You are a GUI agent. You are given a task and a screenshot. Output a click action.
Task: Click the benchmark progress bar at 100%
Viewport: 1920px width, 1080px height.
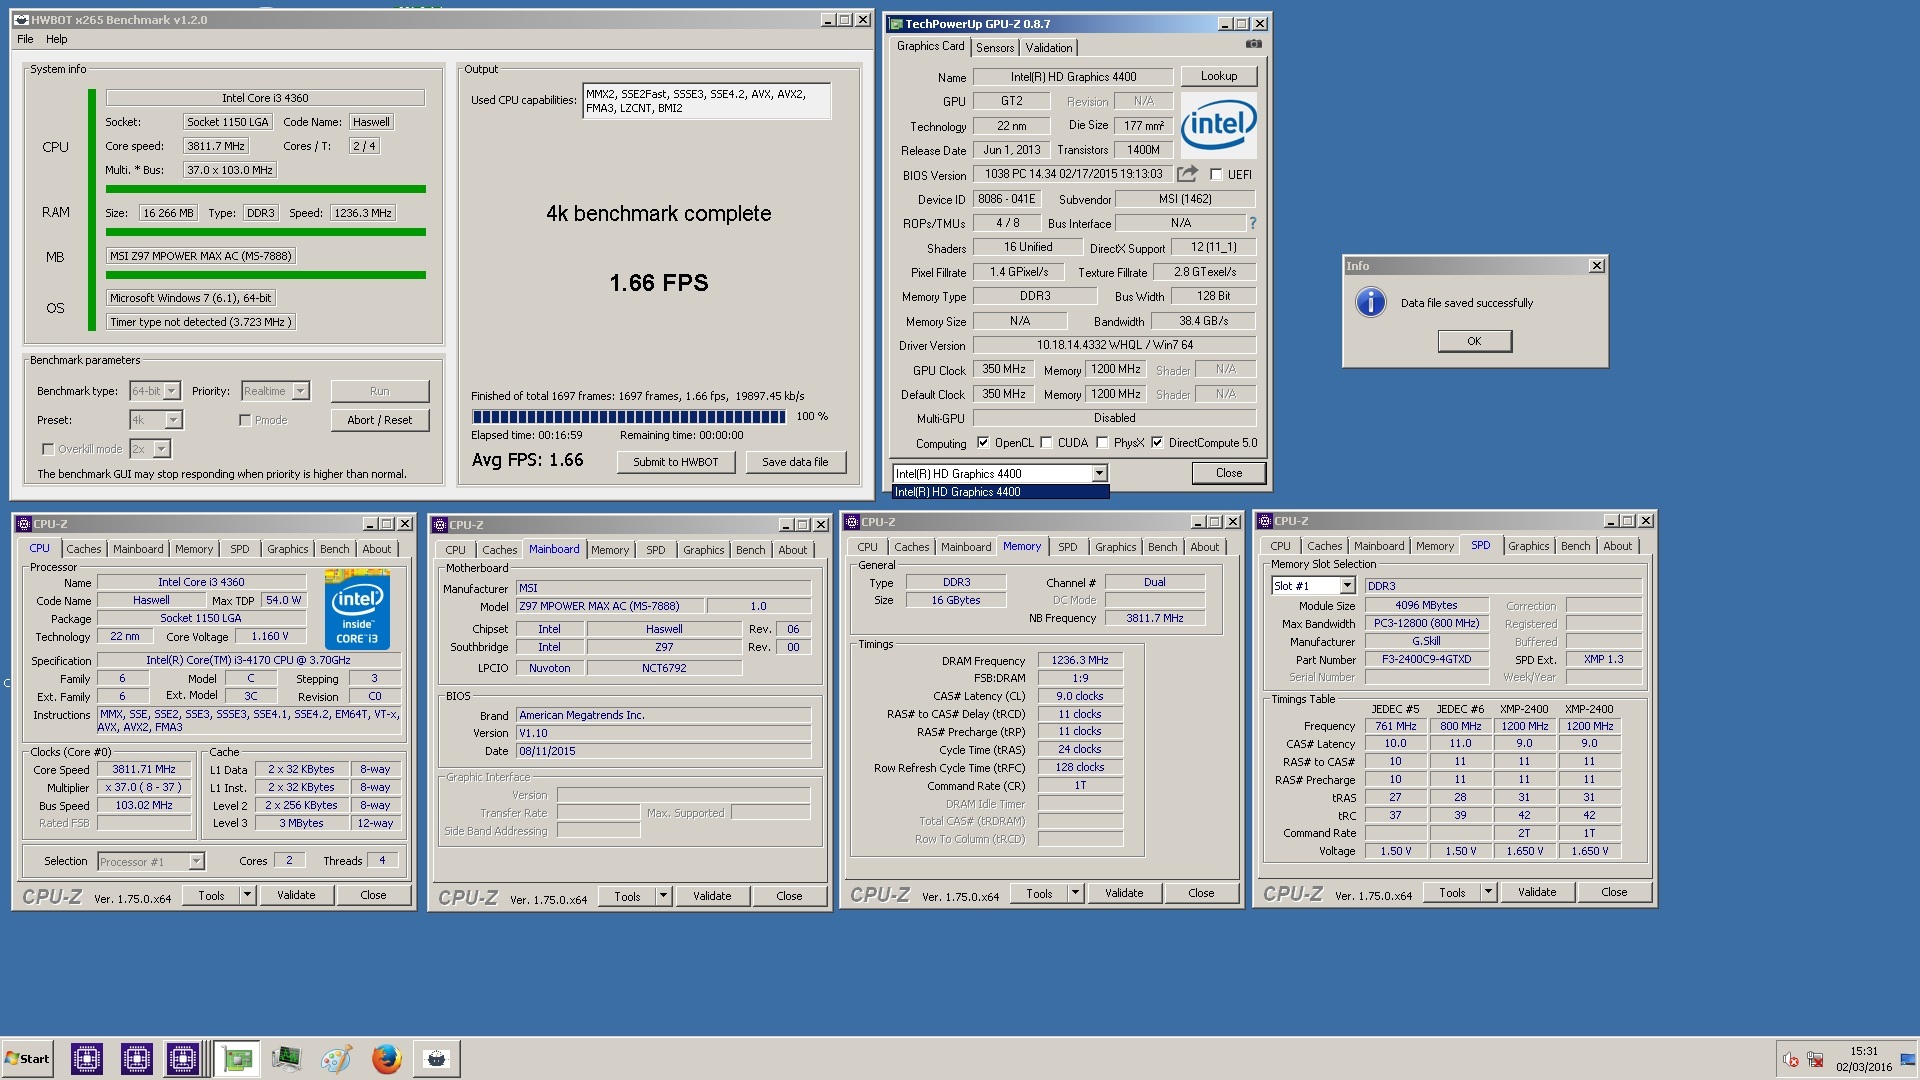pos(629,417)
